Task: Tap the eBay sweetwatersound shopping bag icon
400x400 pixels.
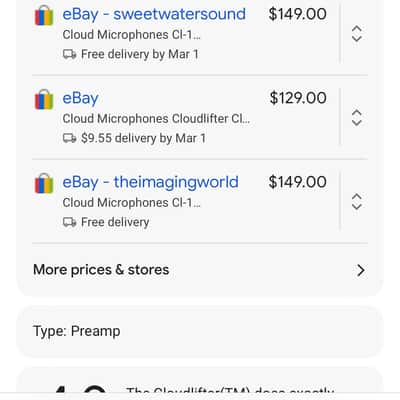Action: coord(44,15)
